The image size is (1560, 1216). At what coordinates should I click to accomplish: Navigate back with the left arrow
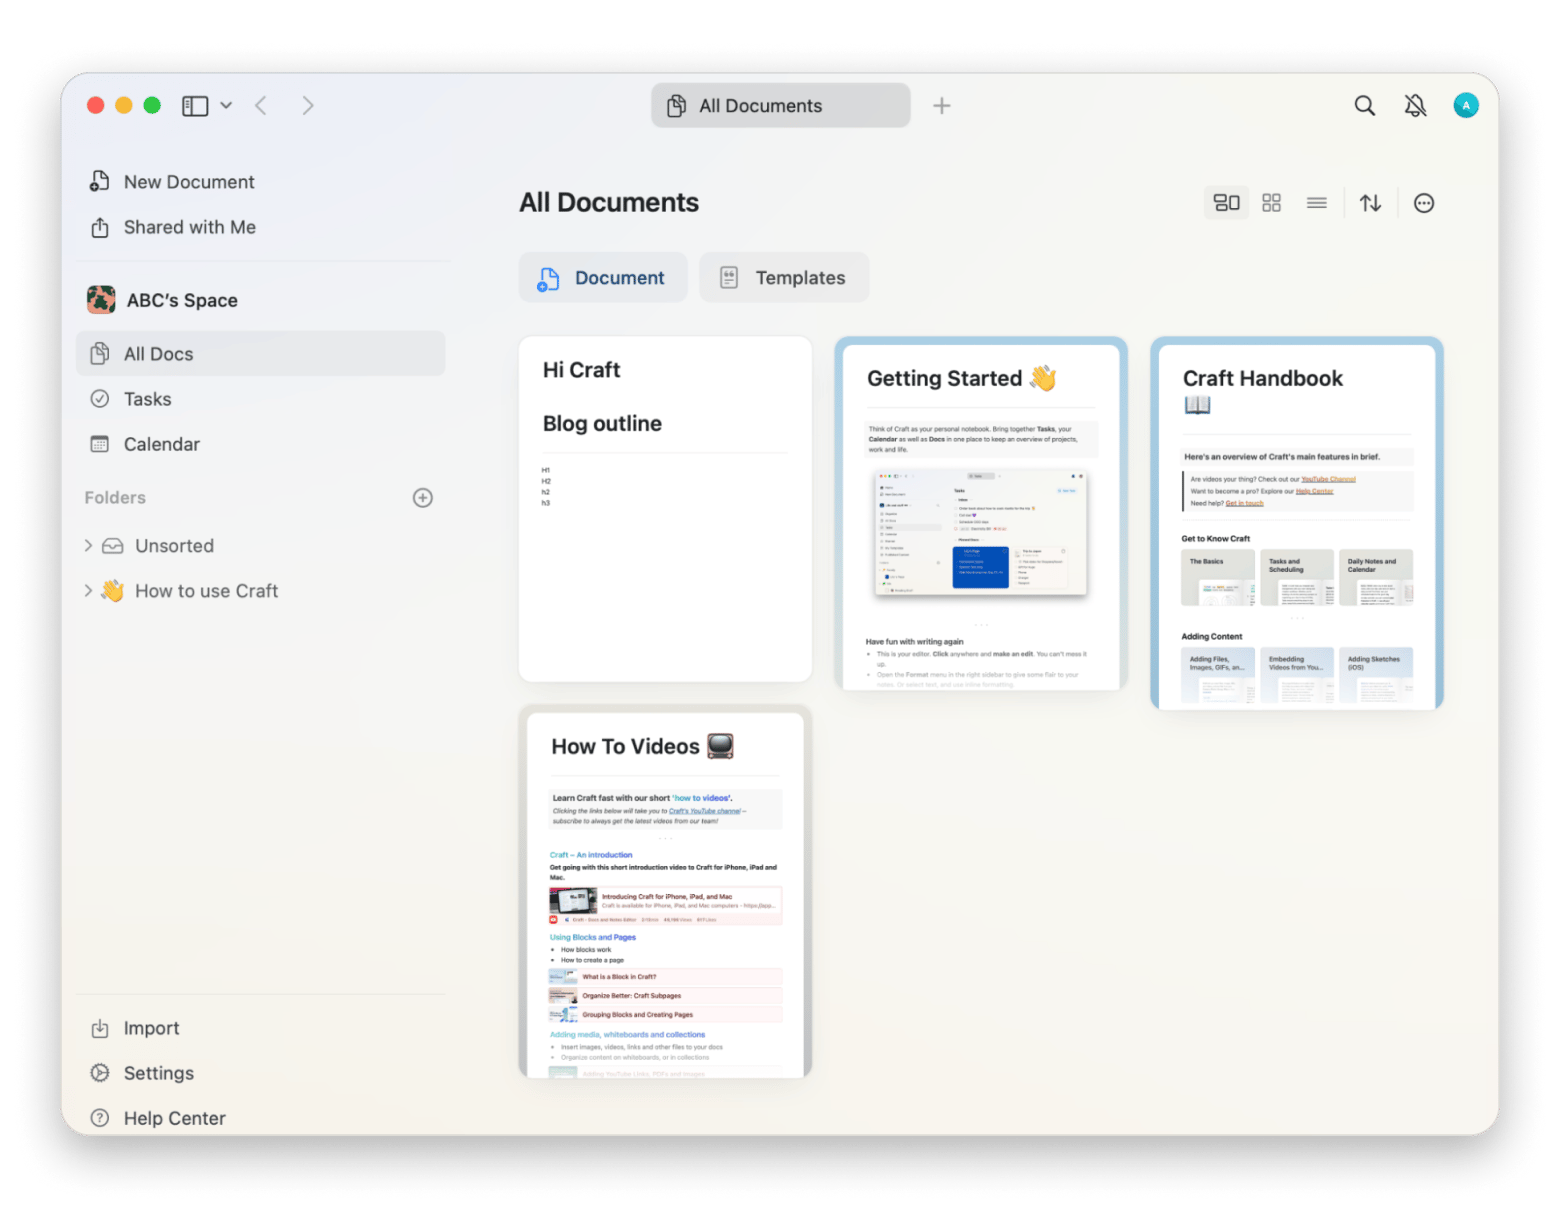click(x=261, y=106)
